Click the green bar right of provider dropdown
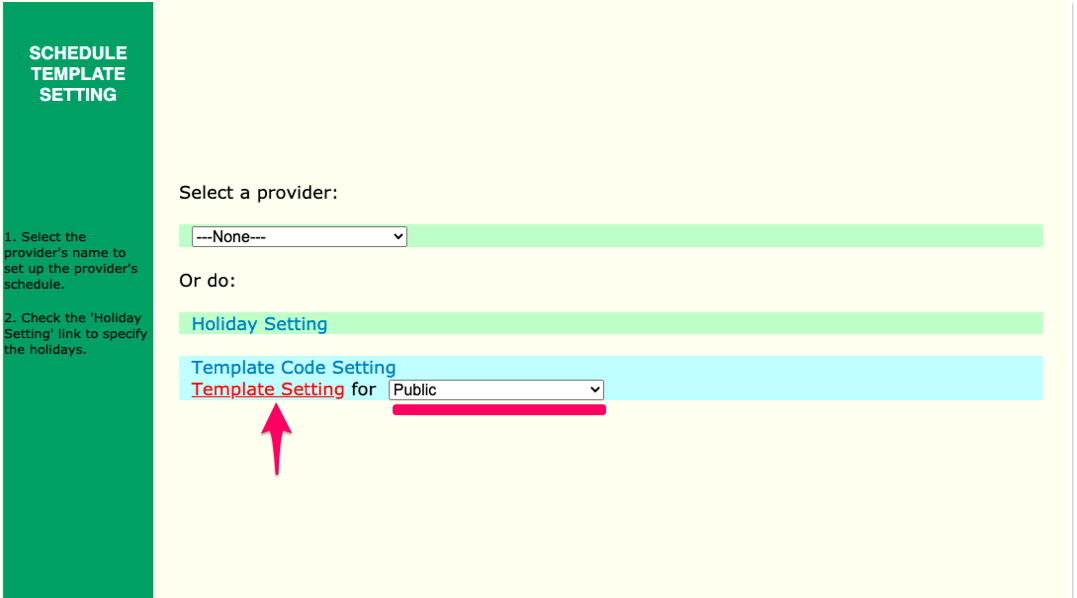1077x598 pixels. coord(720,236)
